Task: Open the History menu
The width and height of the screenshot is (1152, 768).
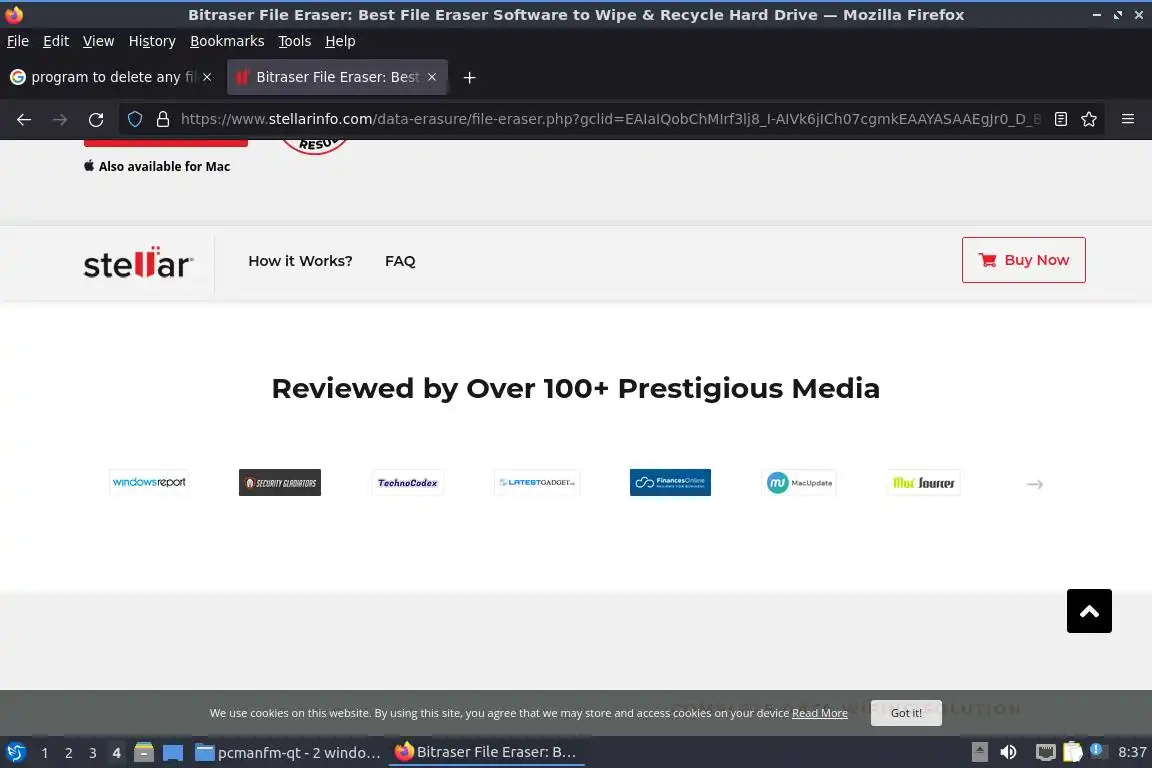Action: click(x=152, y=41)
